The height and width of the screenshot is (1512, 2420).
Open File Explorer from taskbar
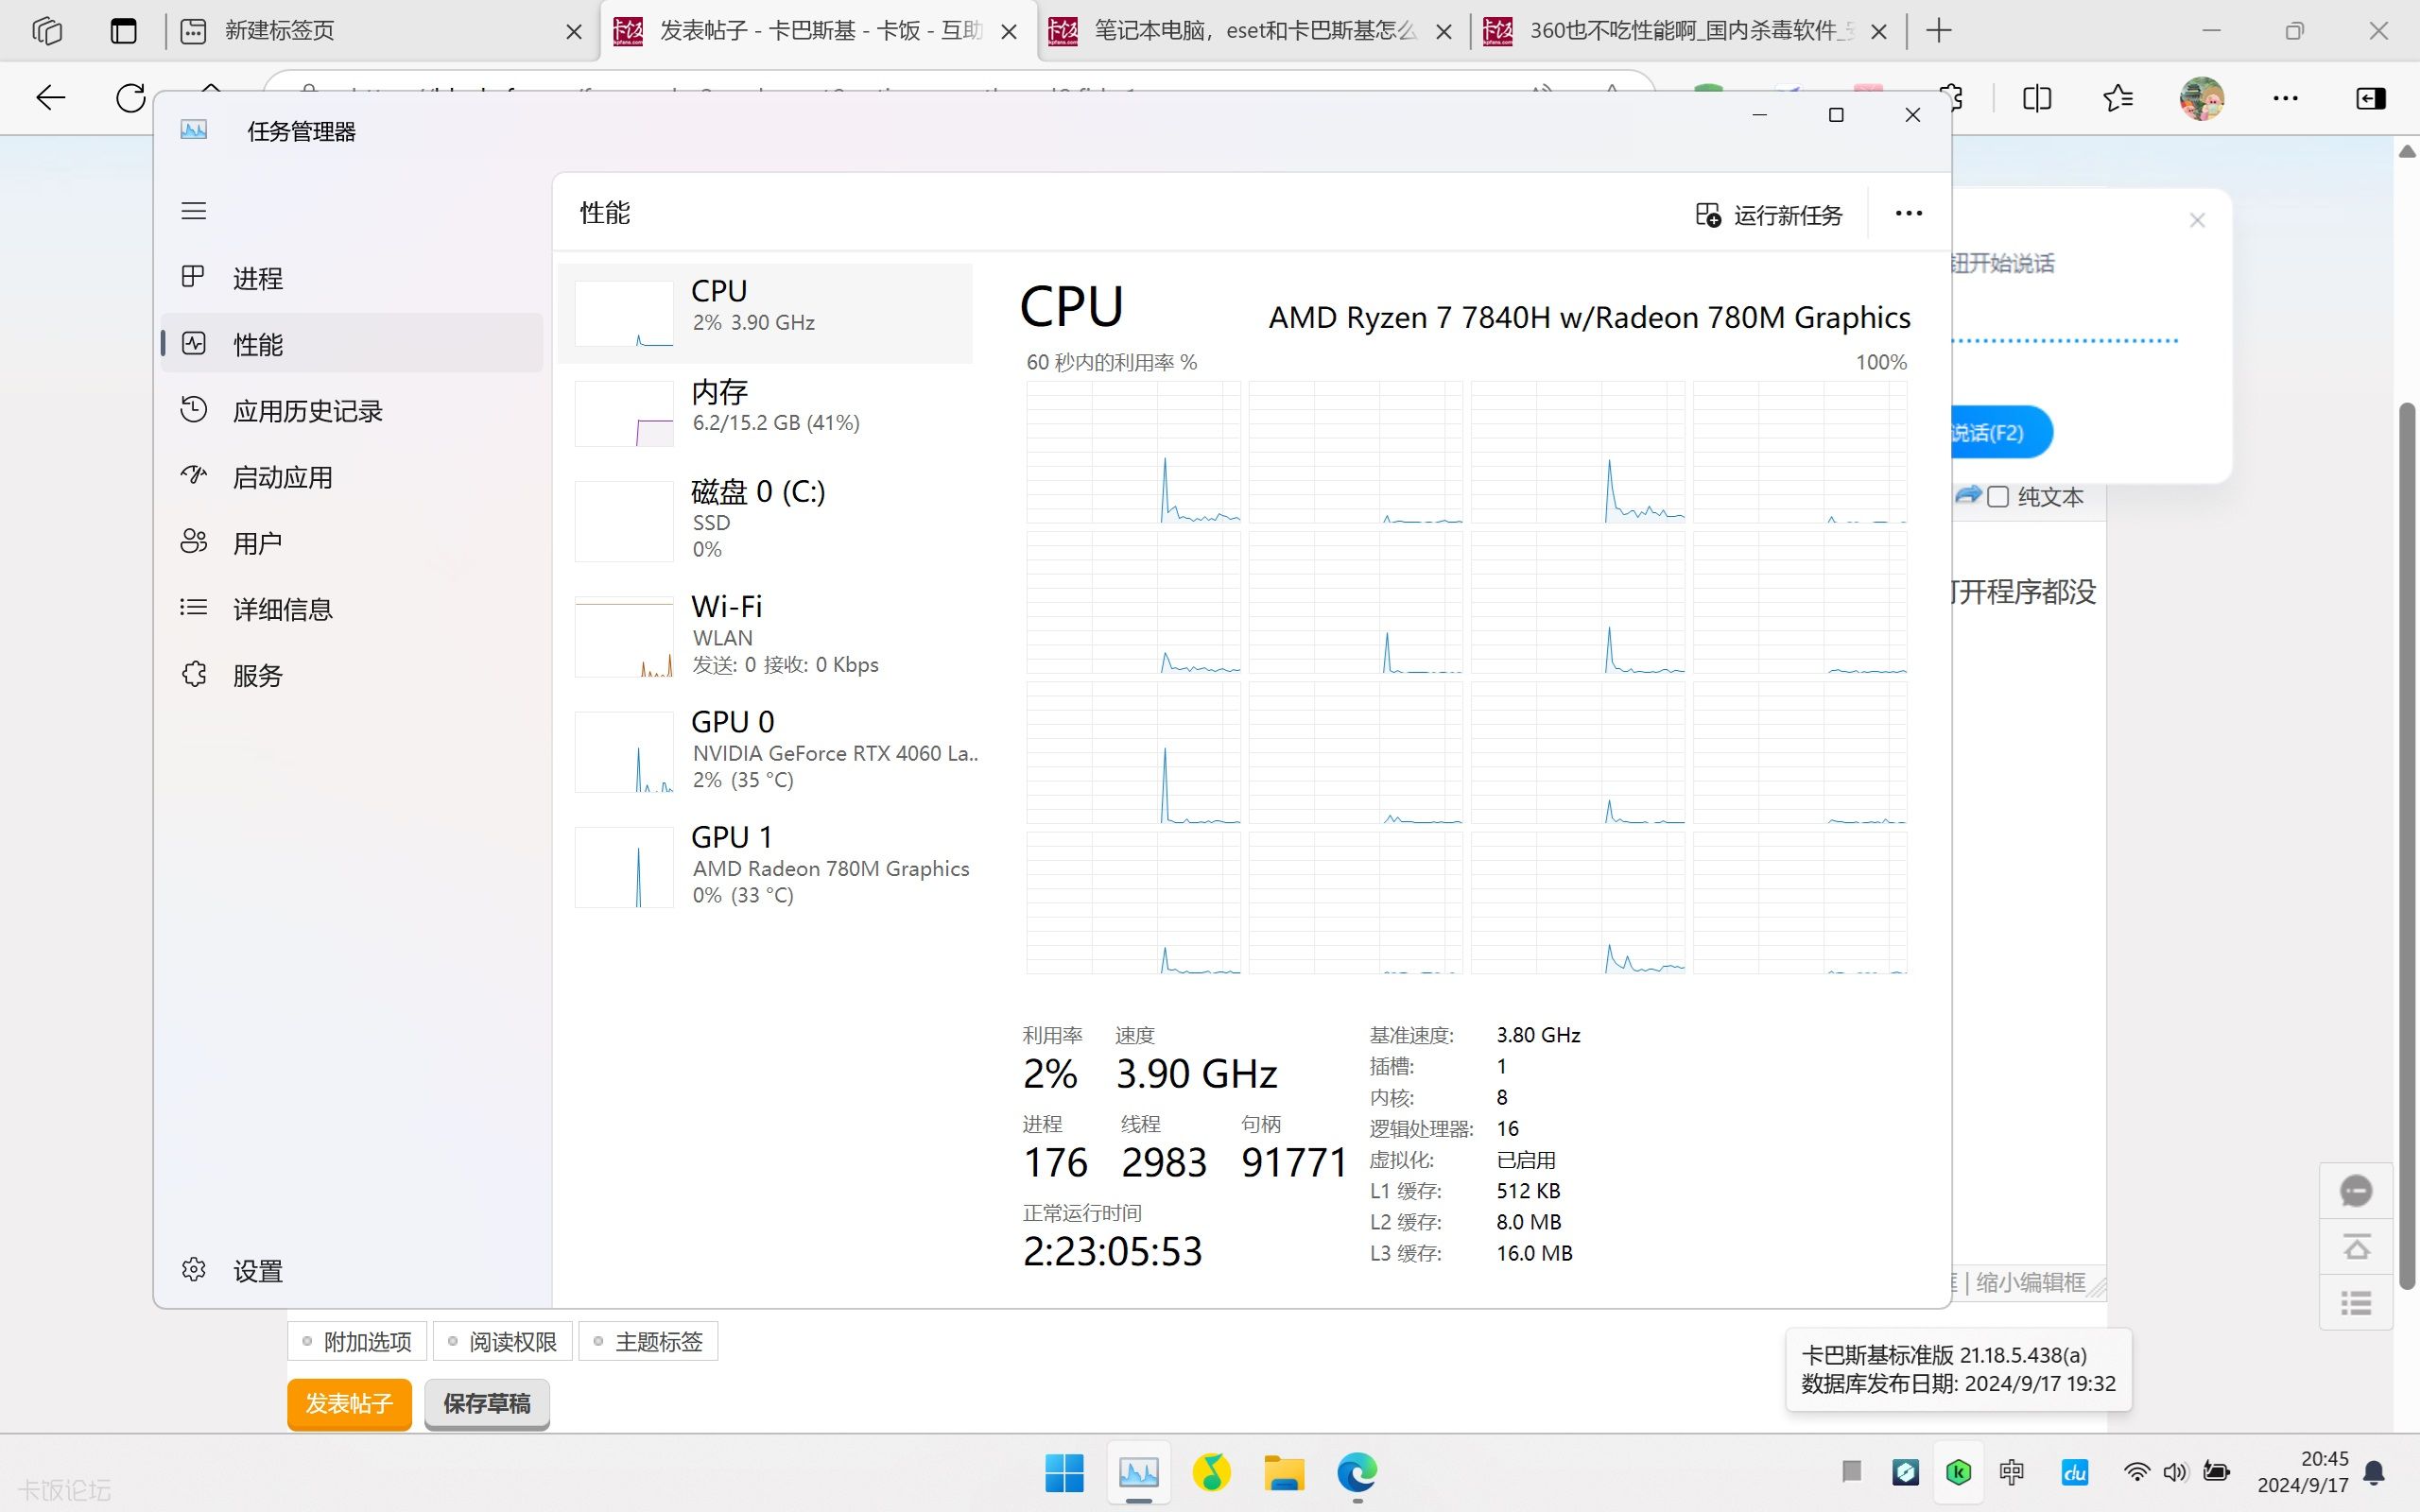[x=1284, y=1472]
